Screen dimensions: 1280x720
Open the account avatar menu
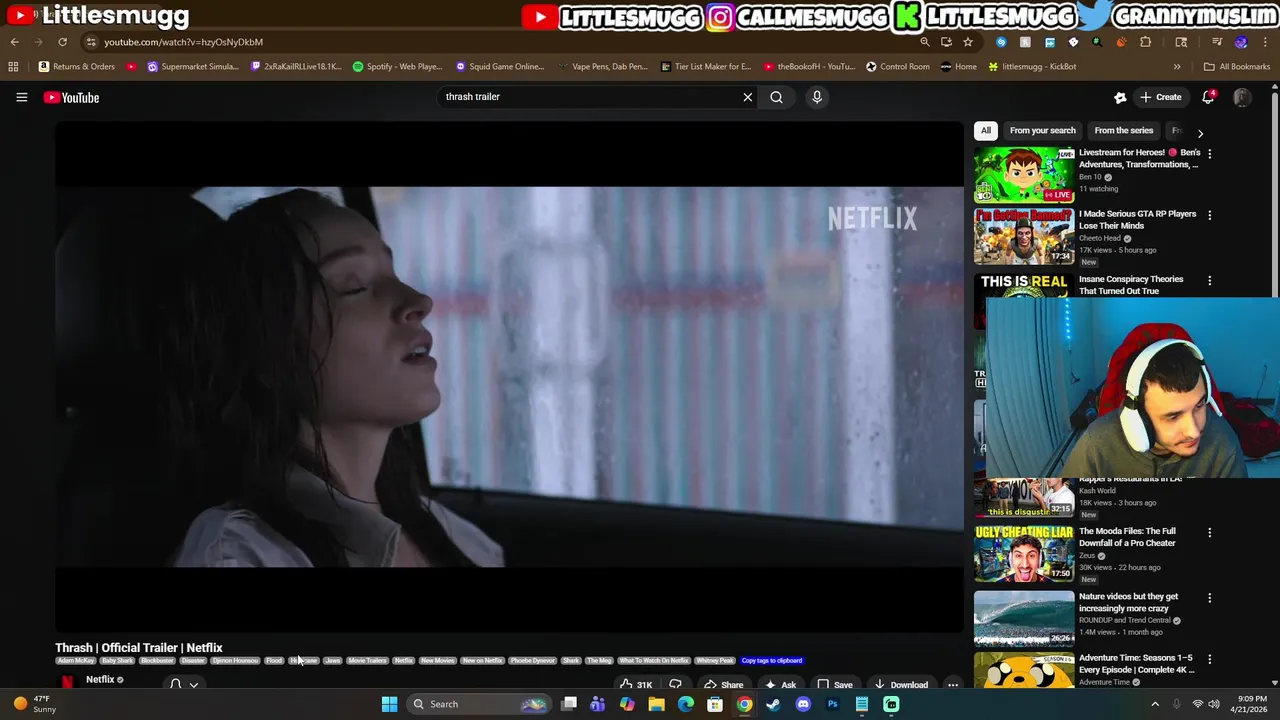click(1241, 97)
